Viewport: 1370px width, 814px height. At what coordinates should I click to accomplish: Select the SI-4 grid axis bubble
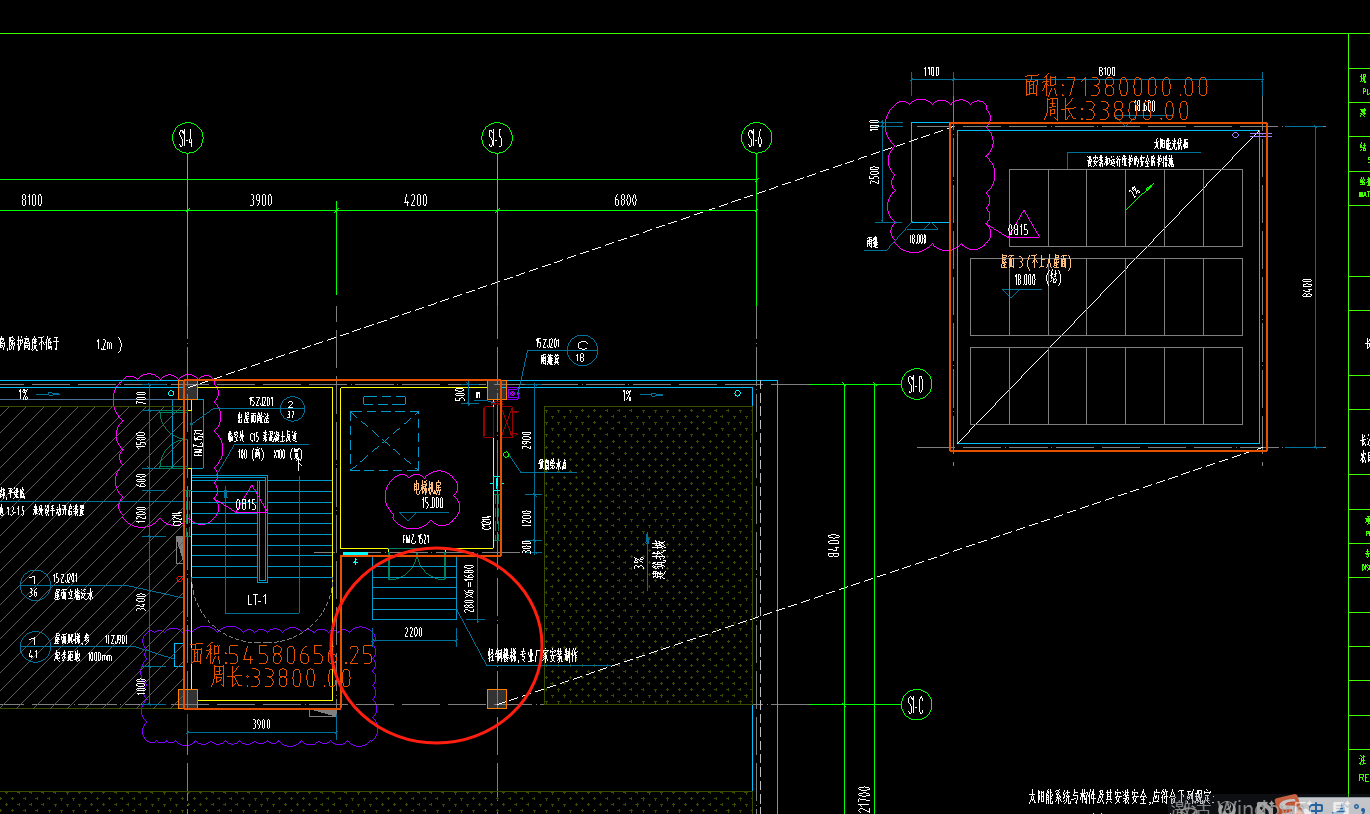point(187,139)
